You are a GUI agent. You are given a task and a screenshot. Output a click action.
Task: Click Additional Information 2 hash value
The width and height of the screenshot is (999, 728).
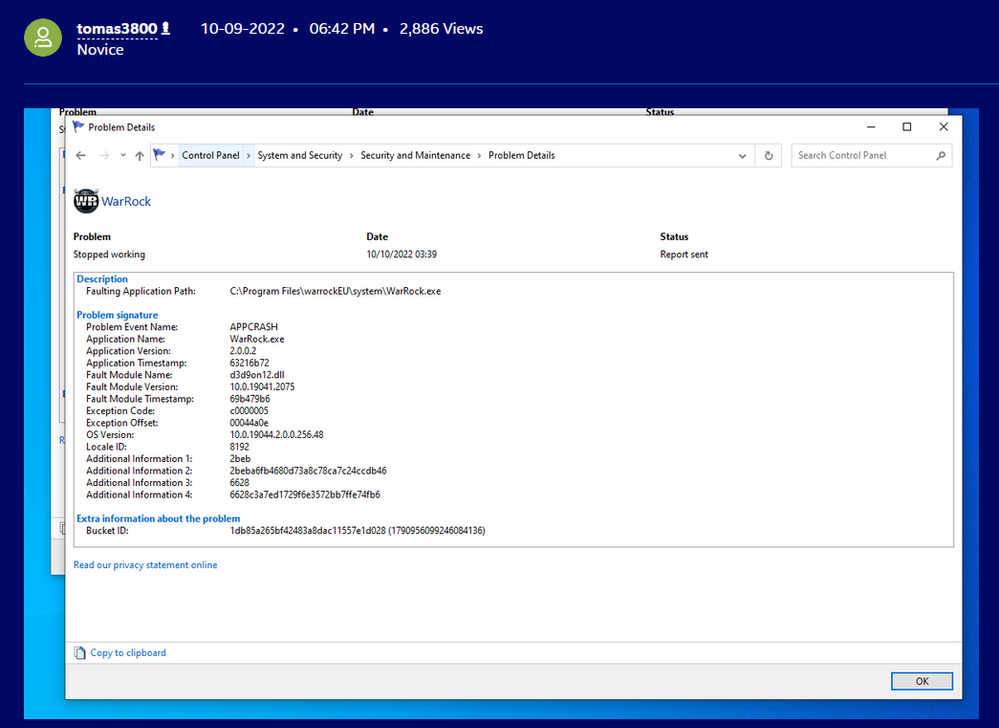point(308,471)
